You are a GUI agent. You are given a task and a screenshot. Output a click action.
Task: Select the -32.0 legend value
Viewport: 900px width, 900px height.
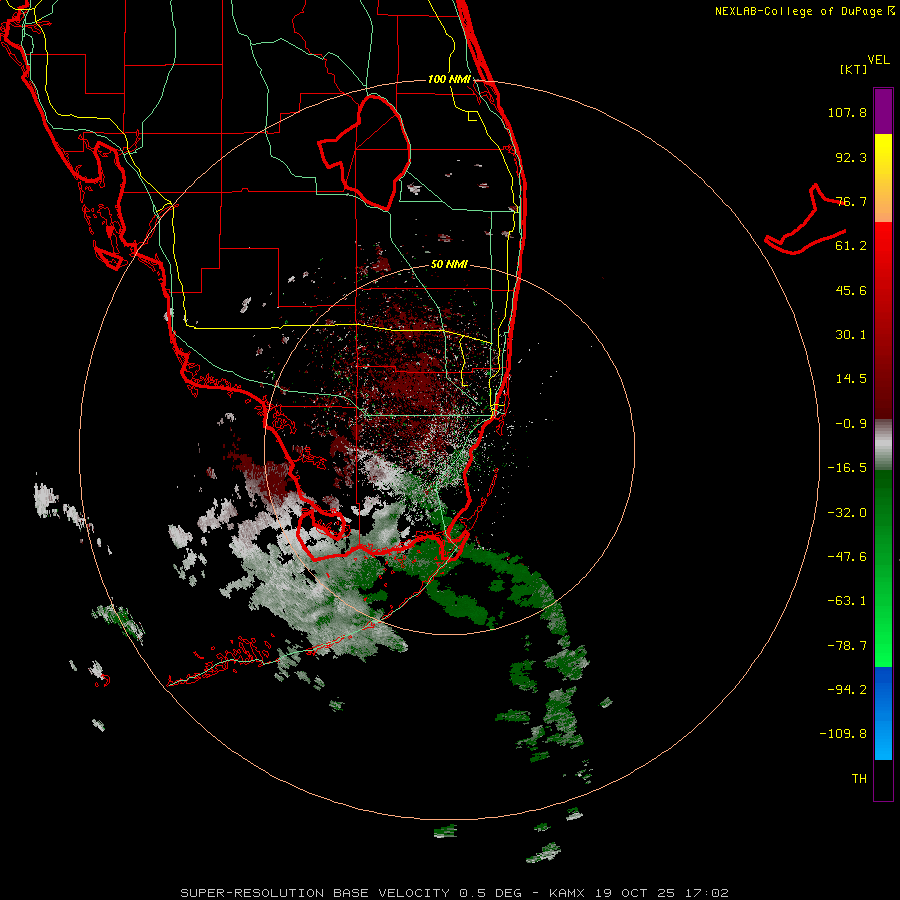click(847, 513)
